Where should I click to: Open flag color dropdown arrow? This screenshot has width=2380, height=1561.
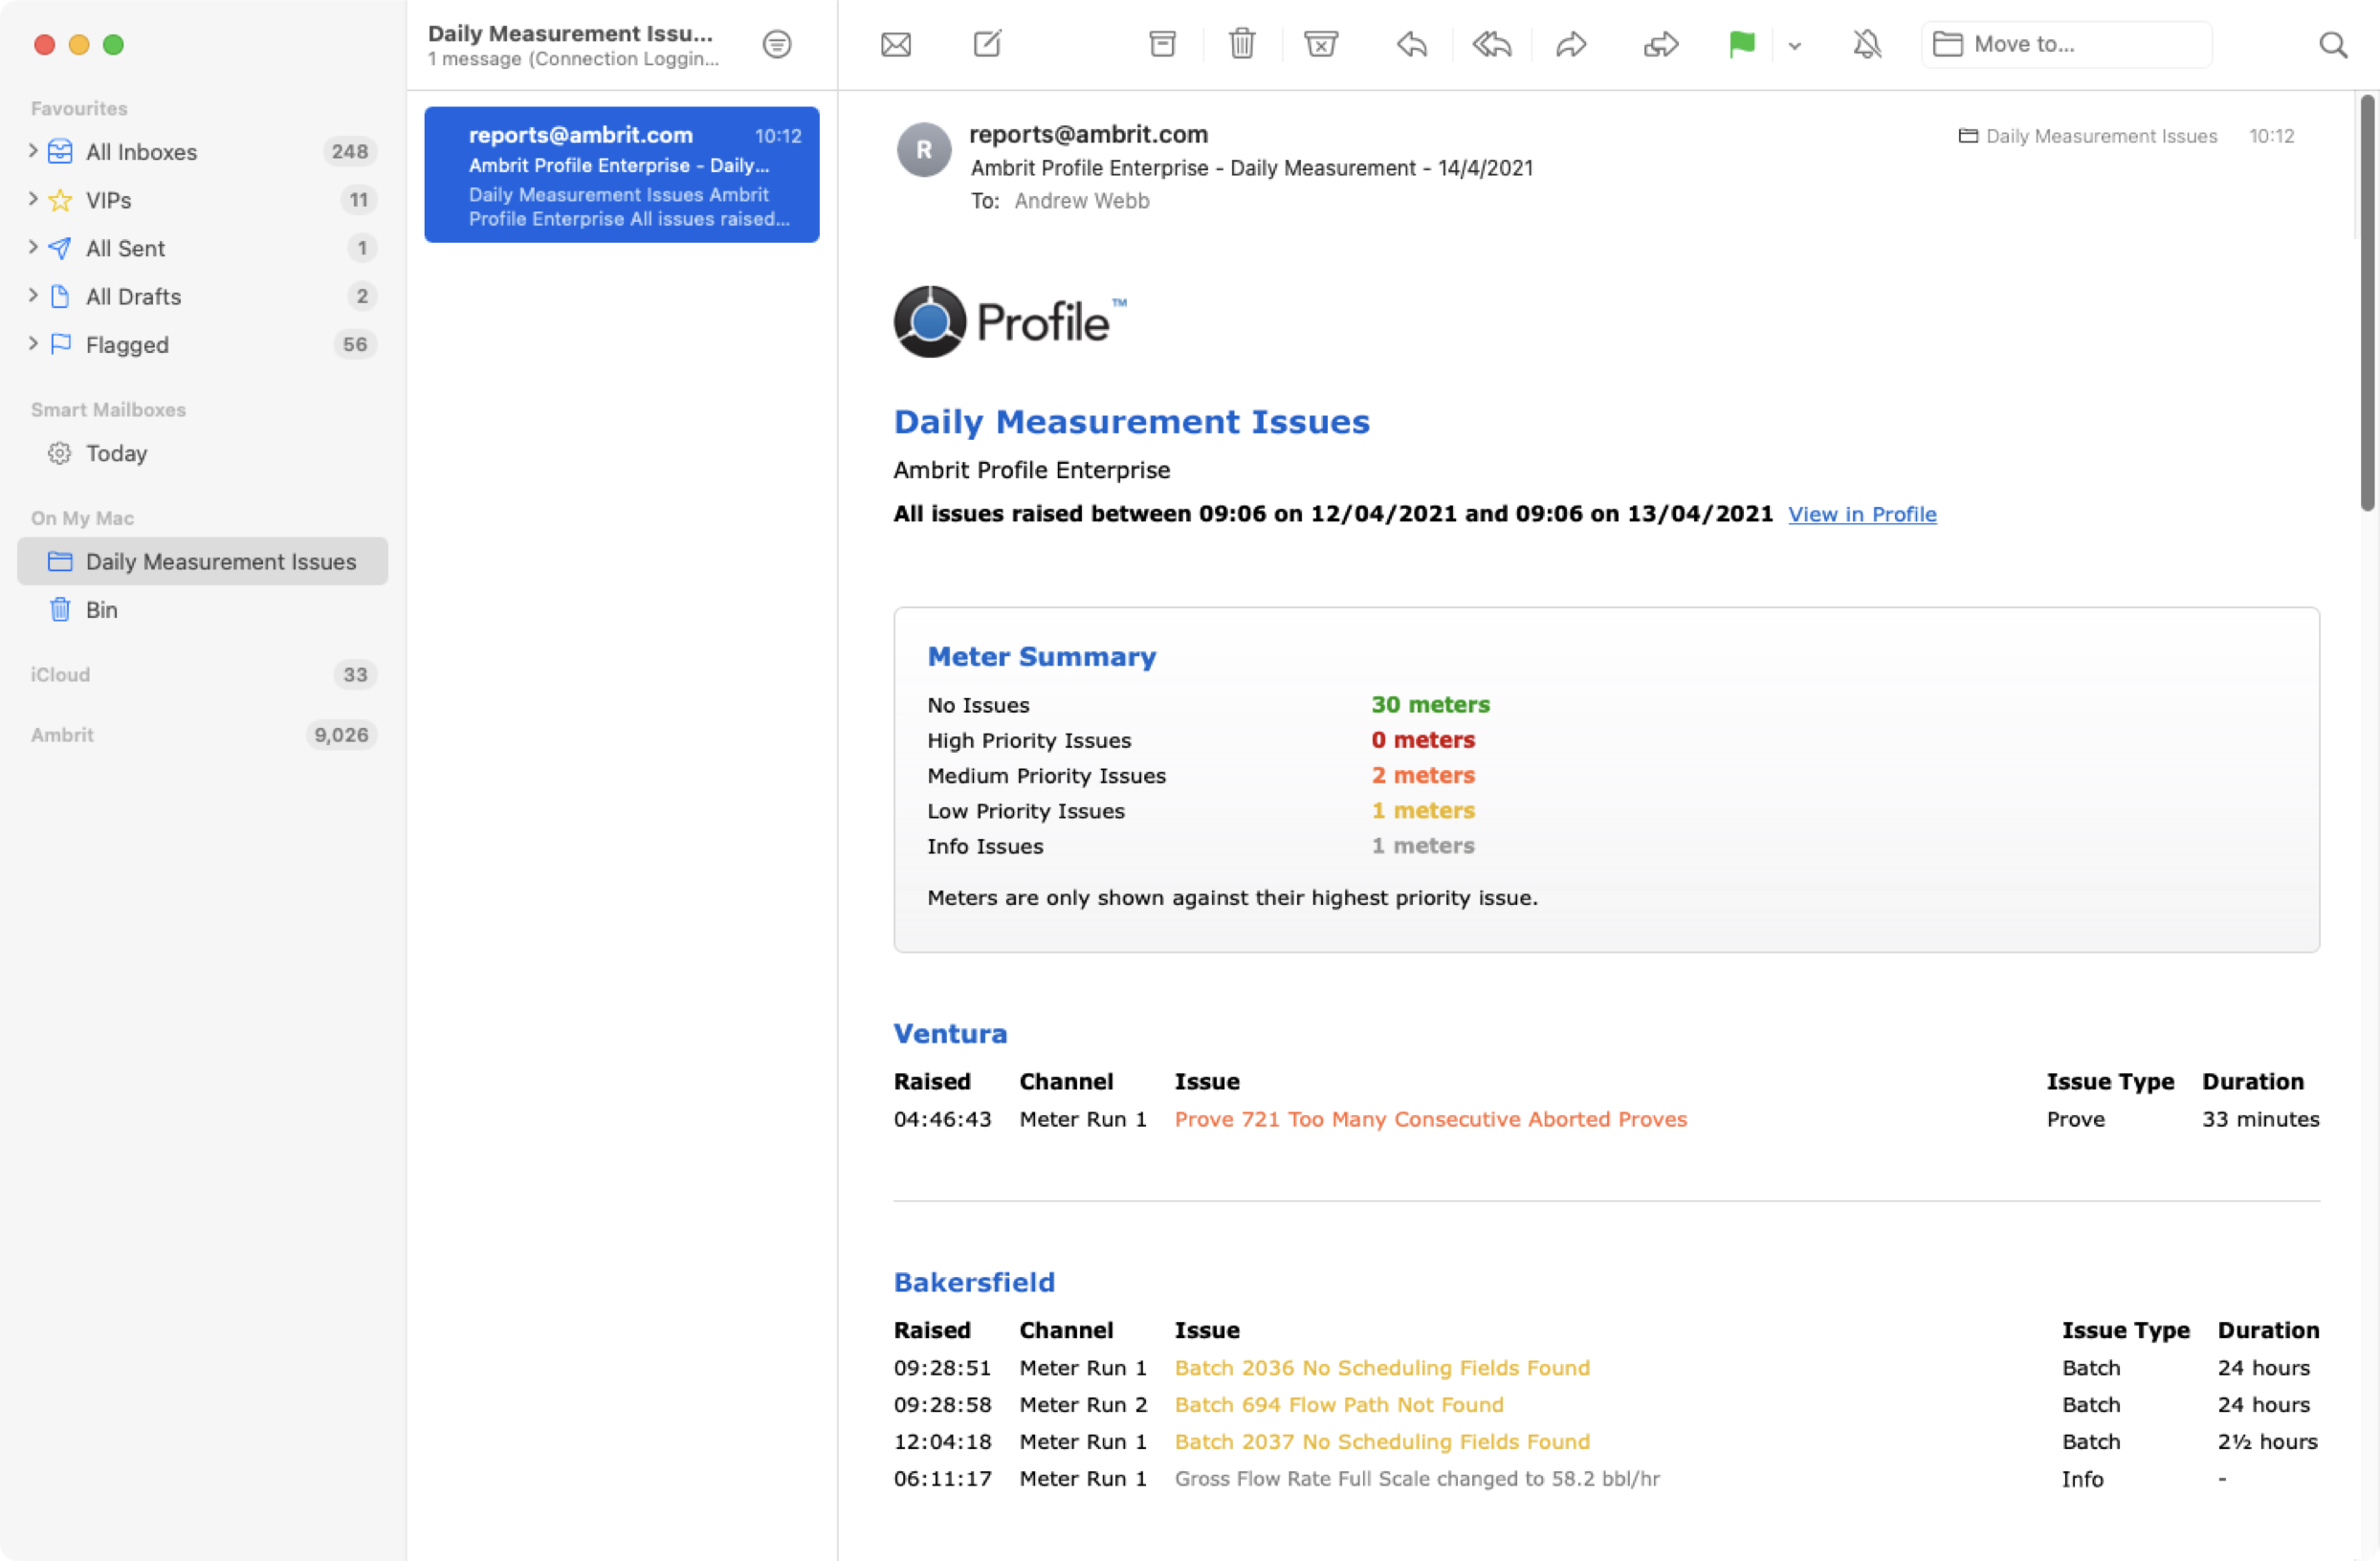pyautogui.click(x=1794, y=45)
